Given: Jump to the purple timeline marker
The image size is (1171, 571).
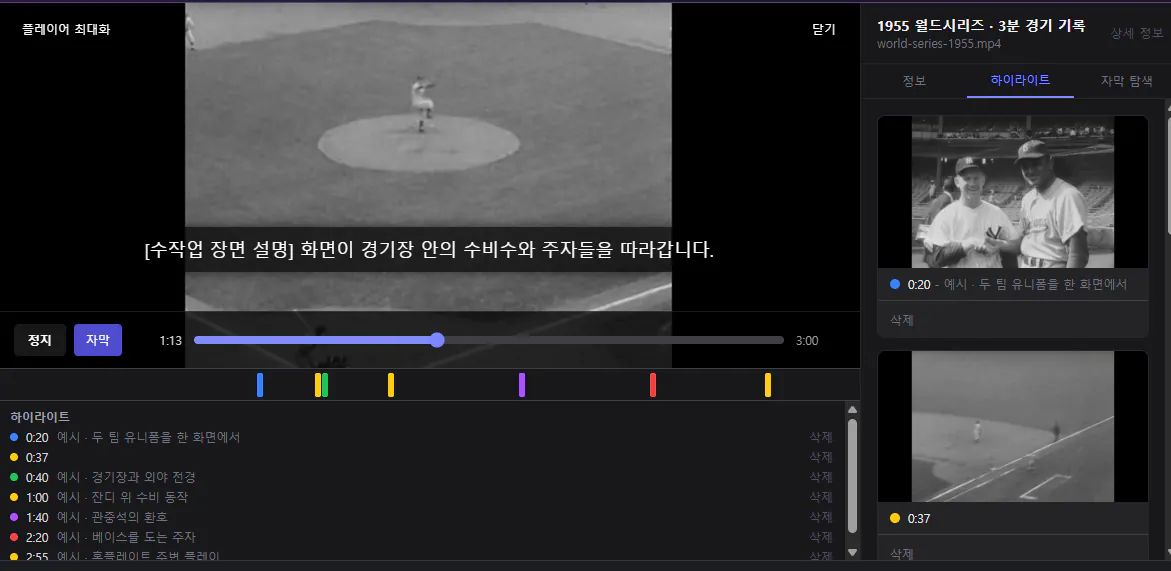Looking at the screenshot, I should click(522, 385).
